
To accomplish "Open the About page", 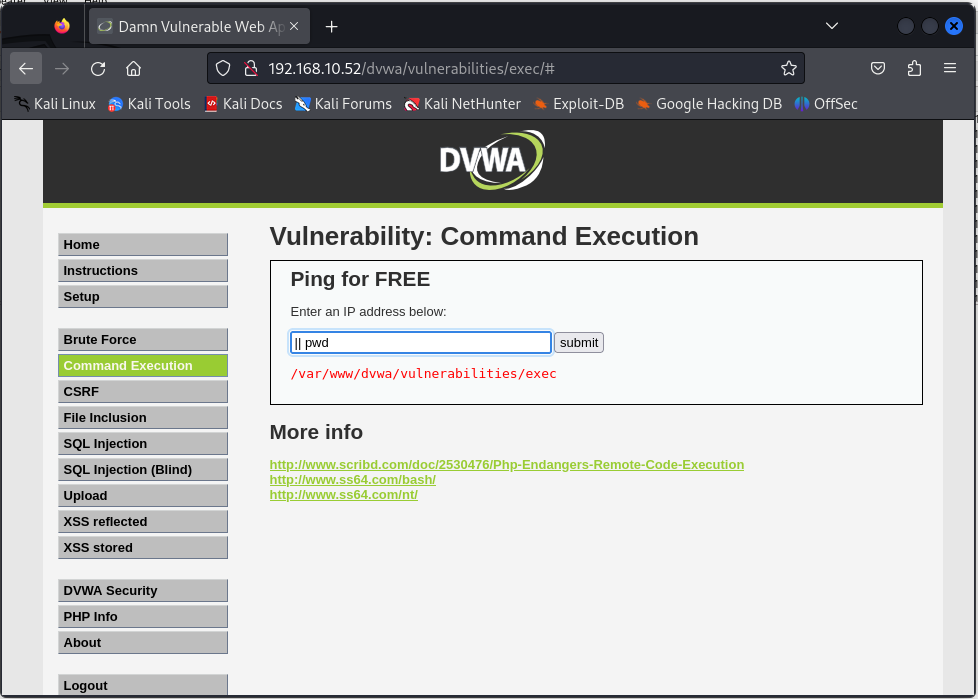I will (143, 643).
